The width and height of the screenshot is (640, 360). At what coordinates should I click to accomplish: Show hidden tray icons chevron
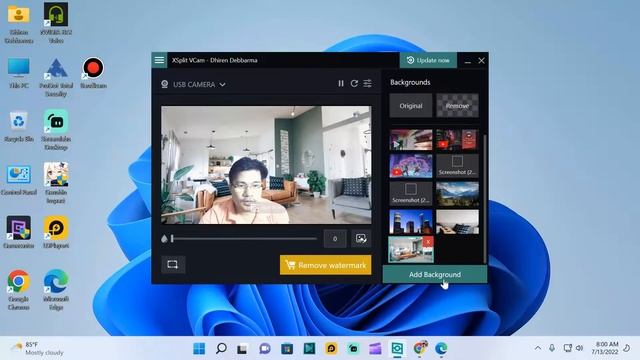click(x=538, y=348)
